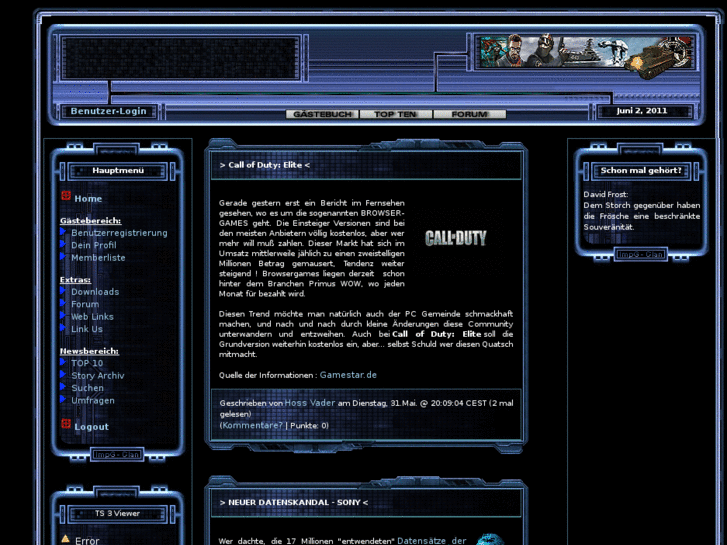Click the NEUER DATENSKANDAL - SONY title
This screenshot has width=727, height=545.
tap(294, 502)
